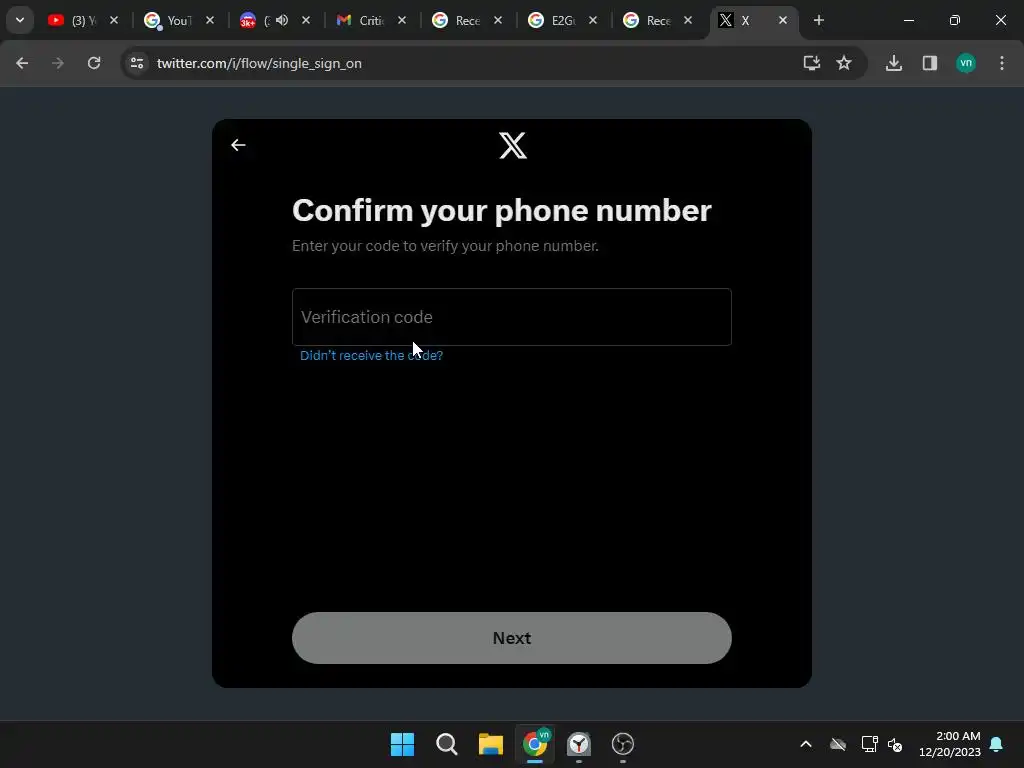
Task: Bookmark this page with the star icon
Action: pos(844,63)
